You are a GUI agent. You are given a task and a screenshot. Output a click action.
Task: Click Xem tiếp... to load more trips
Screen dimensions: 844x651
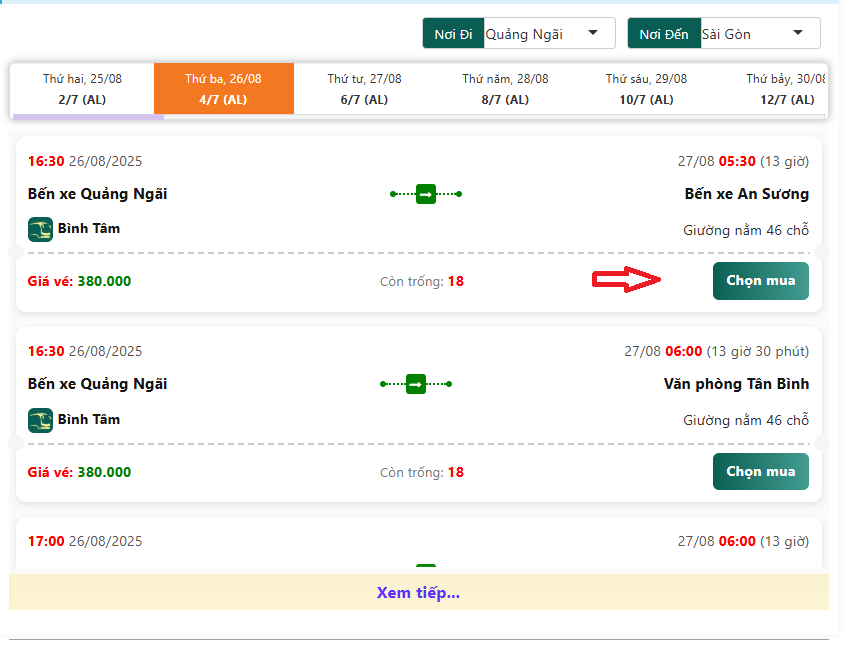coord(418,593)
